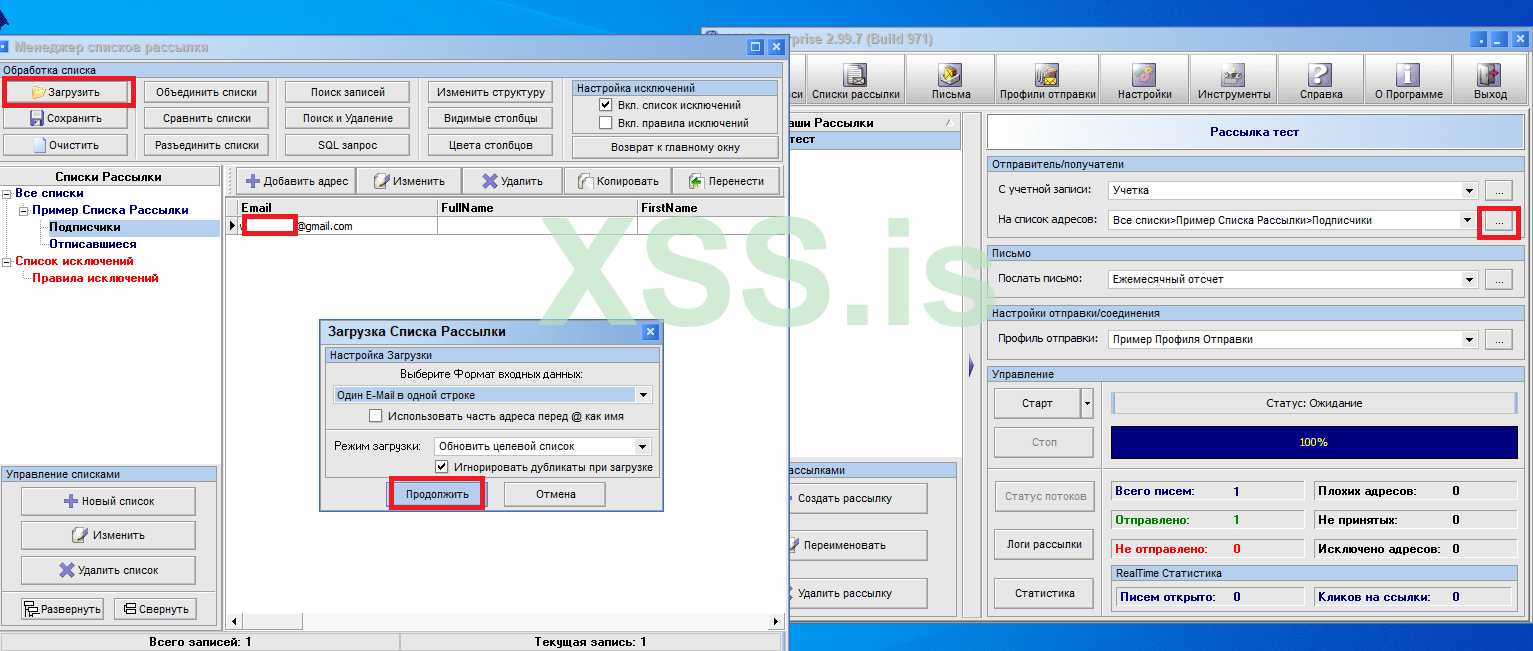Viewport: 1533px width, 651px height.
Task: Check Использовать часть адреса перед @ как имя
Action: (376, 416)
